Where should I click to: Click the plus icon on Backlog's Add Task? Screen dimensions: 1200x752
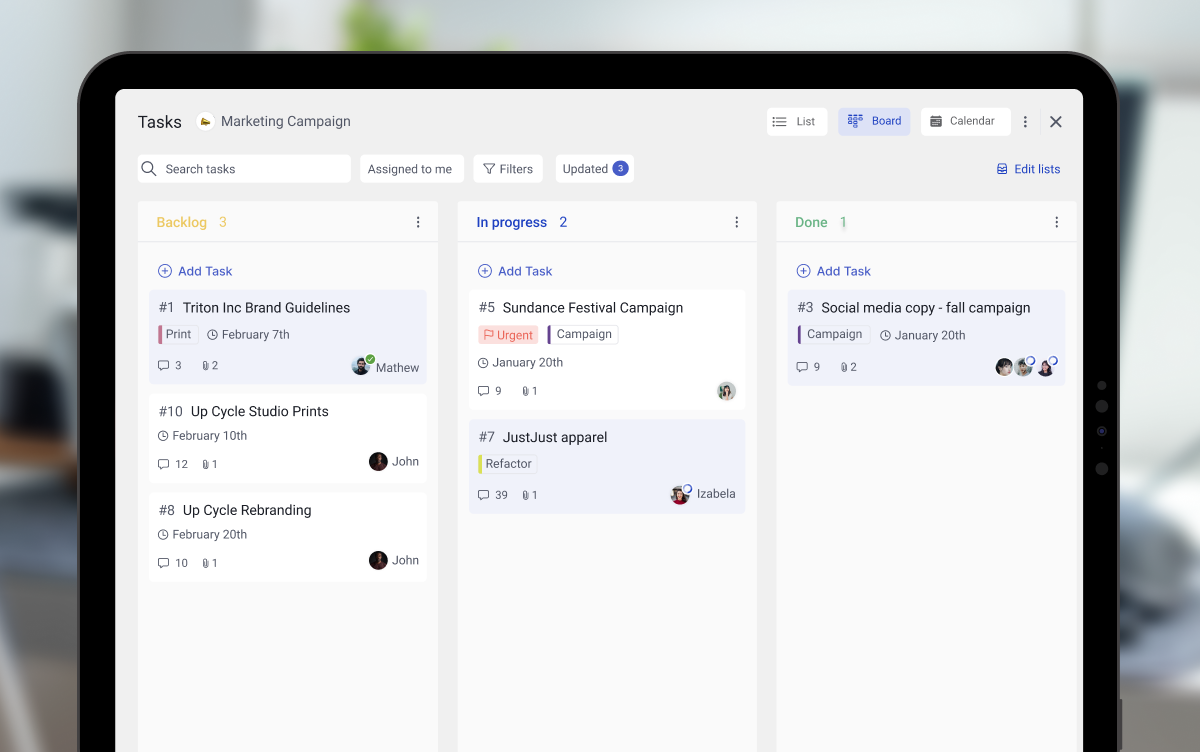pyautogui.click(x=163, y=271)
